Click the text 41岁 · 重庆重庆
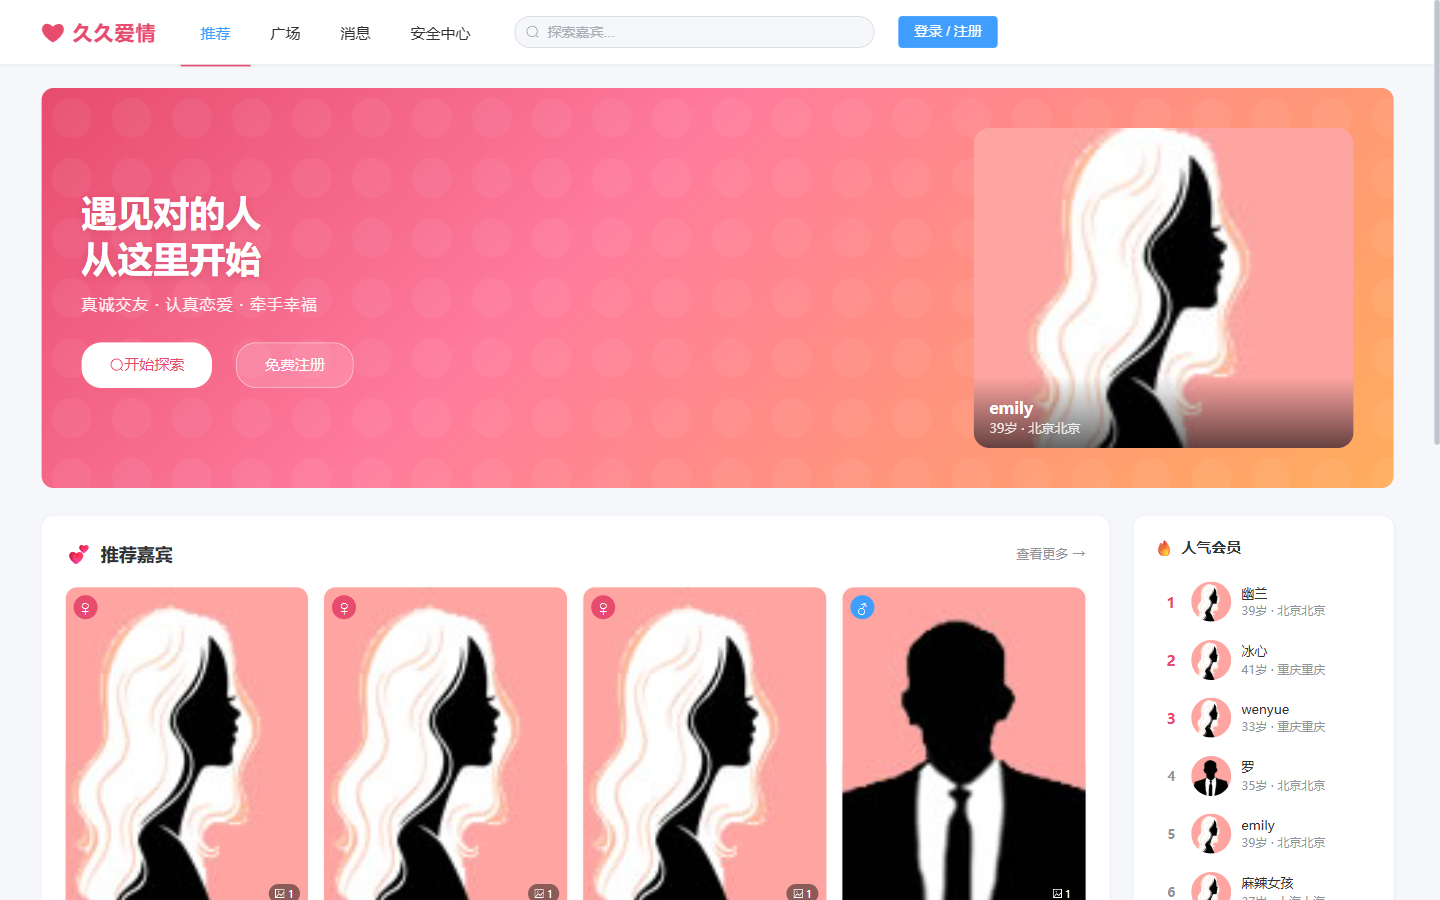1440x900 pixels. (x=1283, y=670)
